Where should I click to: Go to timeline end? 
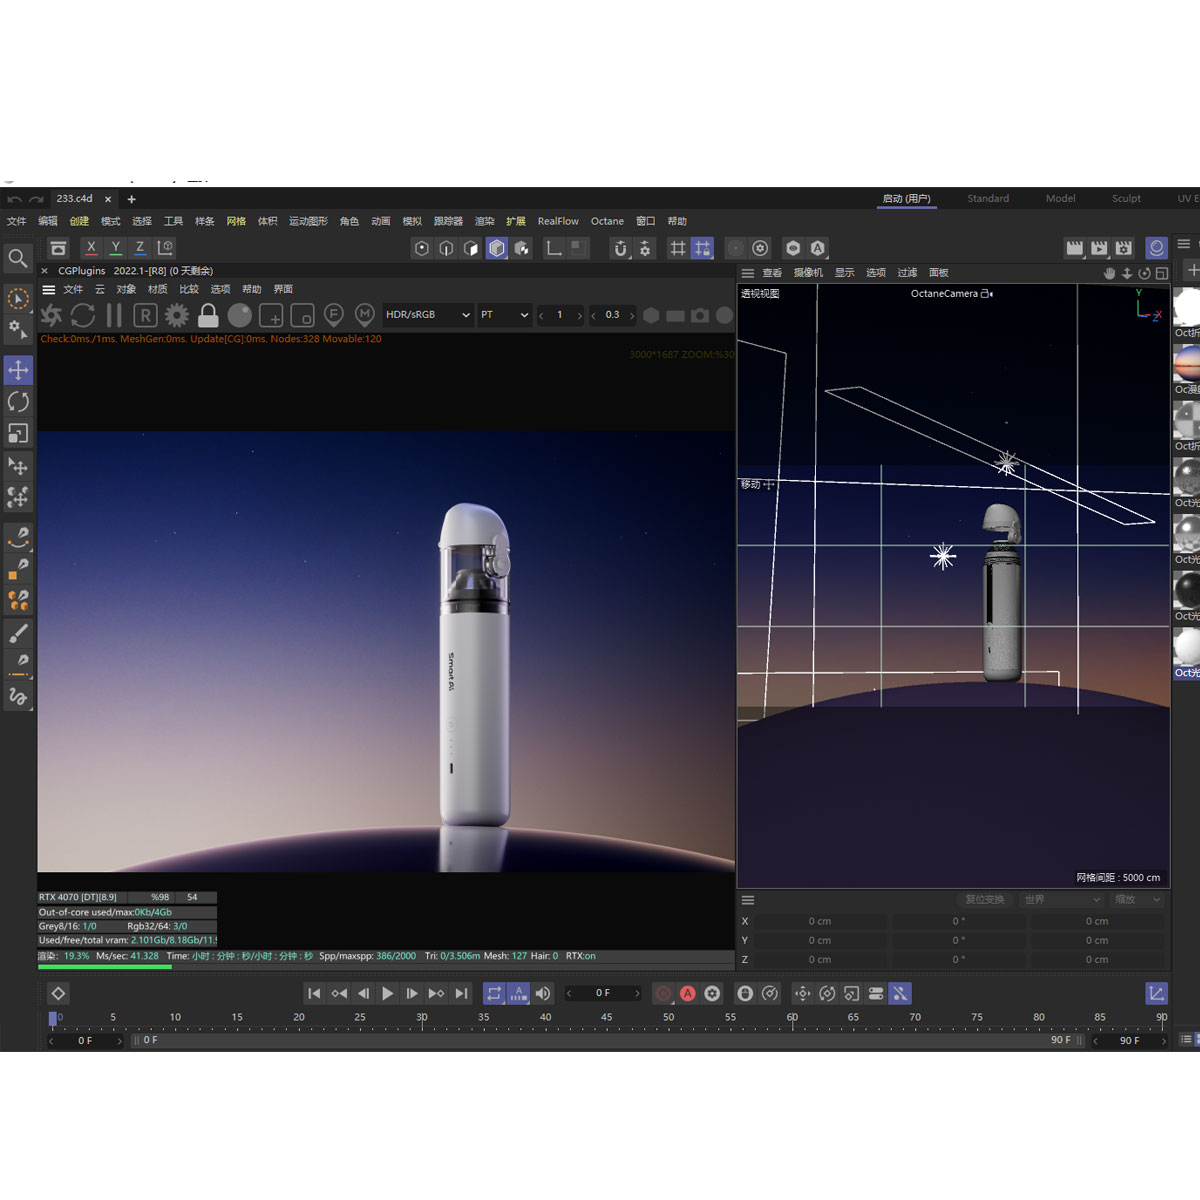click(x=461, y=994)
